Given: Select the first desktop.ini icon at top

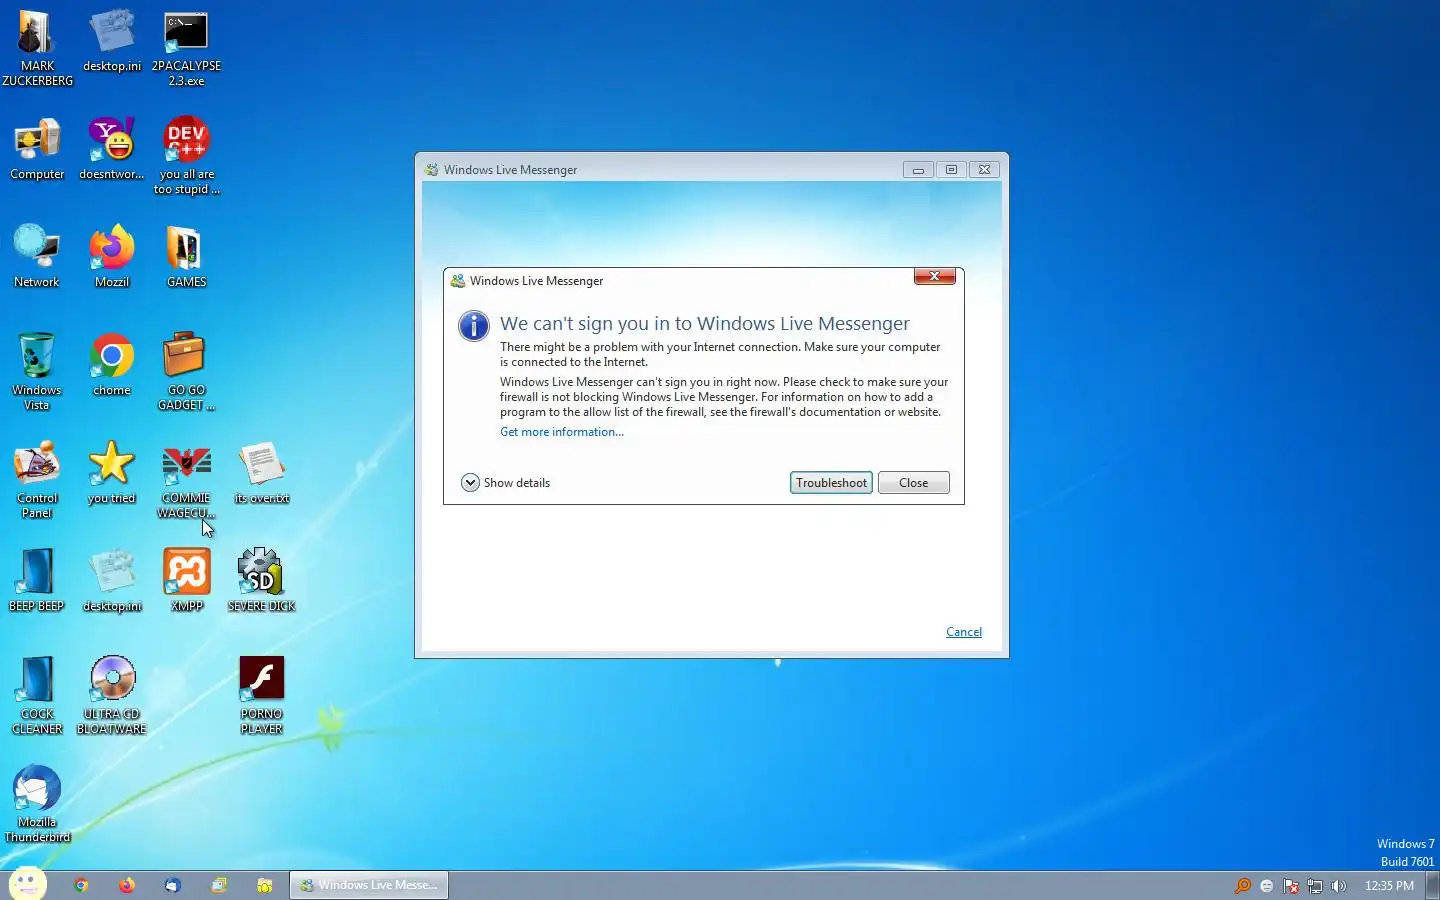Looking at the screenshot, I should pyautogui.click(x=112, y=41).
